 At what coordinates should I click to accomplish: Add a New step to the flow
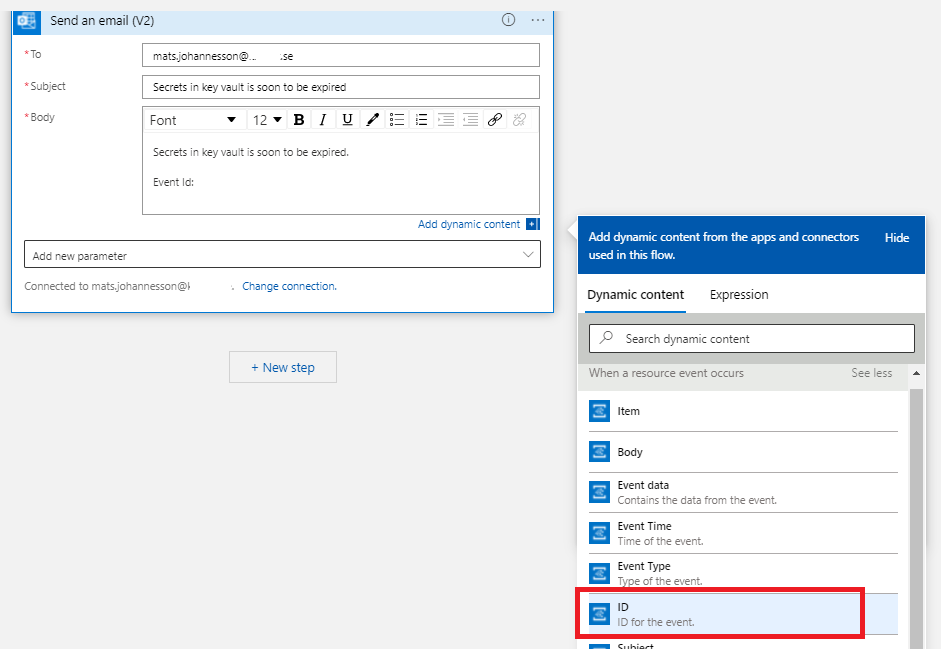[x=283, y=367]
